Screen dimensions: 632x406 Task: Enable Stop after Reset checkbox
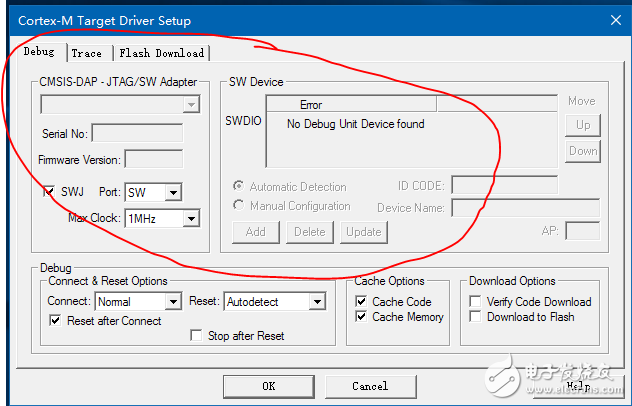(196, 335)
